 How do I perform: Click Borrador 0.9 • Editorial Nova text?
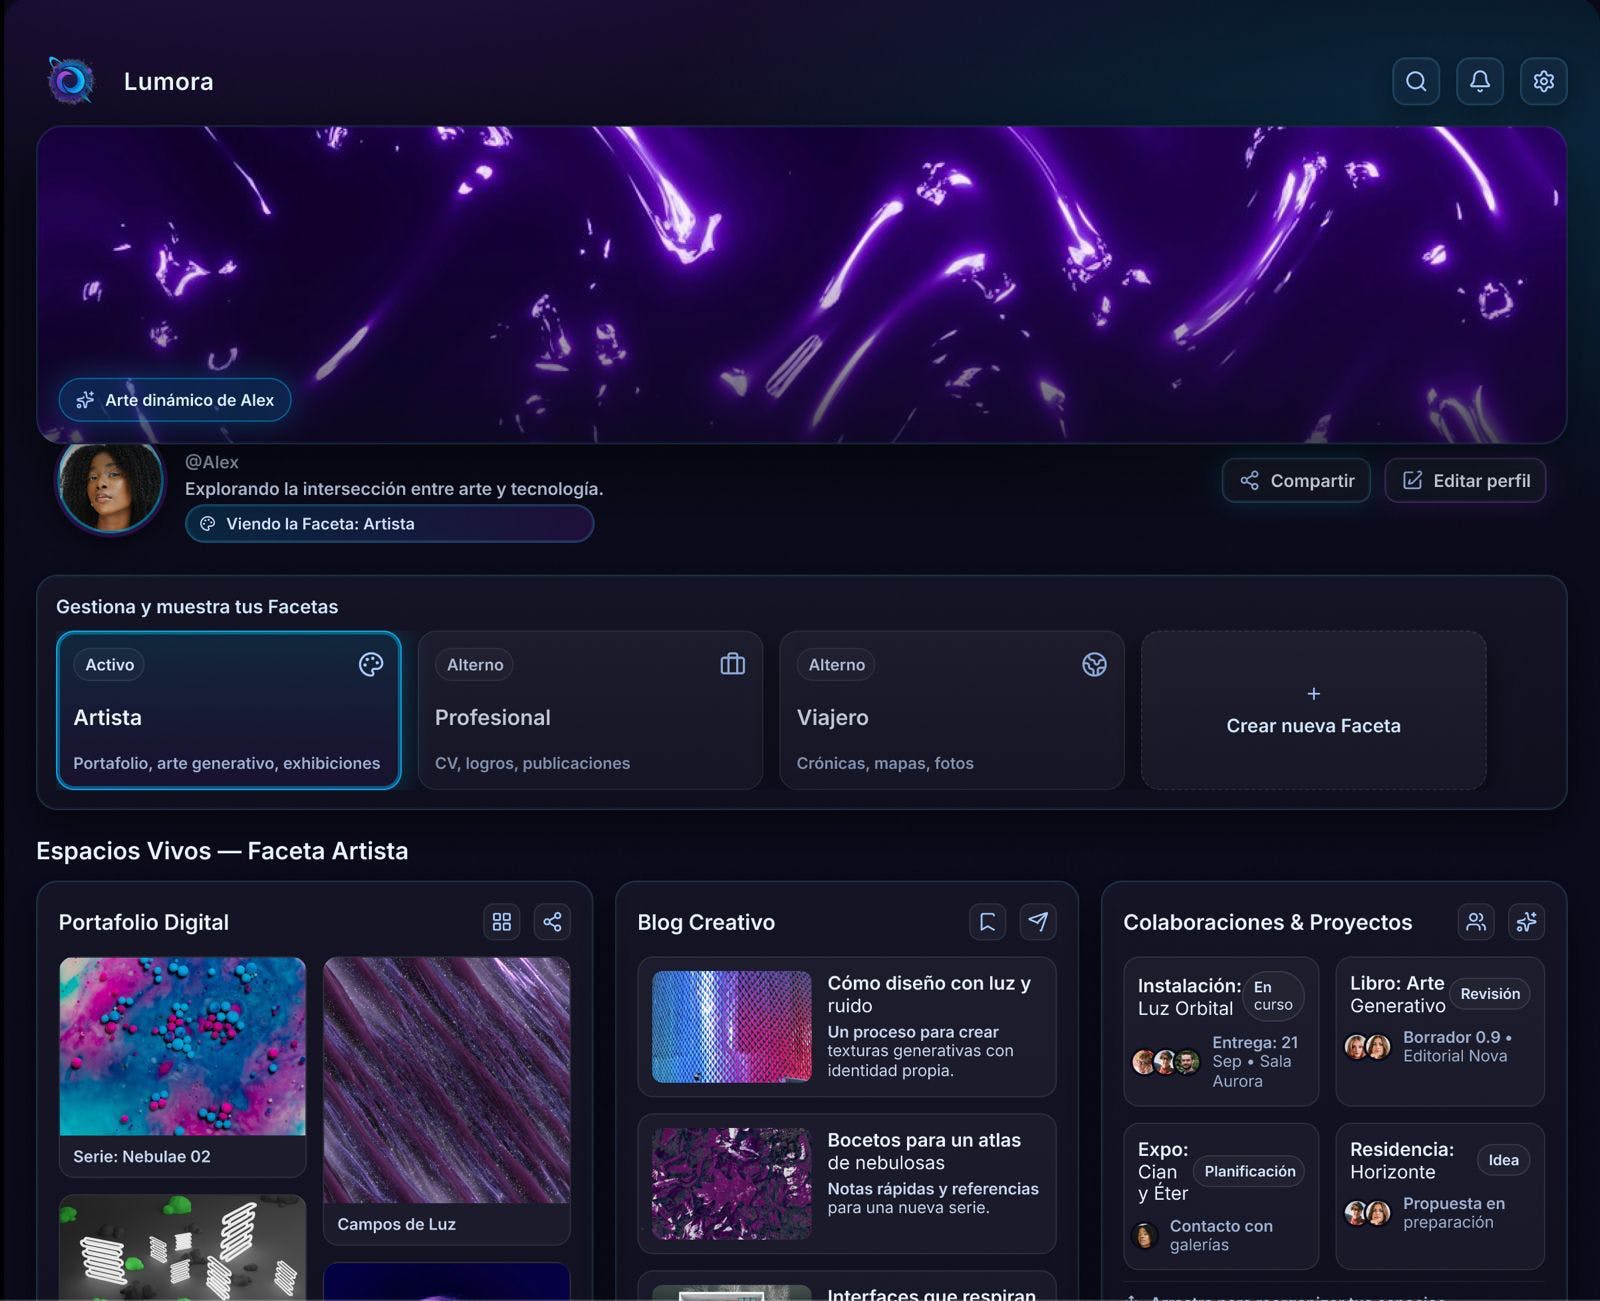[1457, 1047]
